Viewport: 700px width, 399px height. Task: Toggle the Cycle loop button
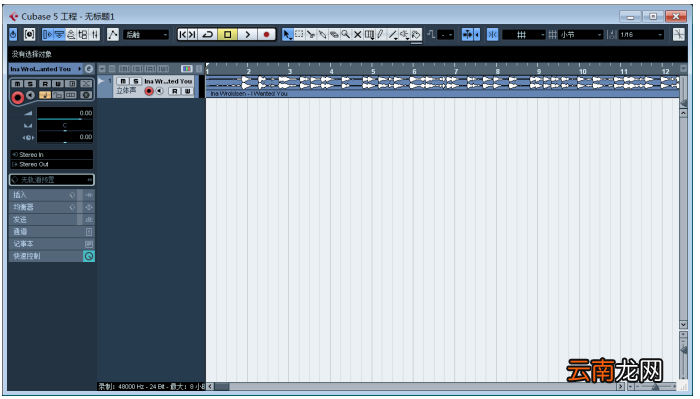208,34
